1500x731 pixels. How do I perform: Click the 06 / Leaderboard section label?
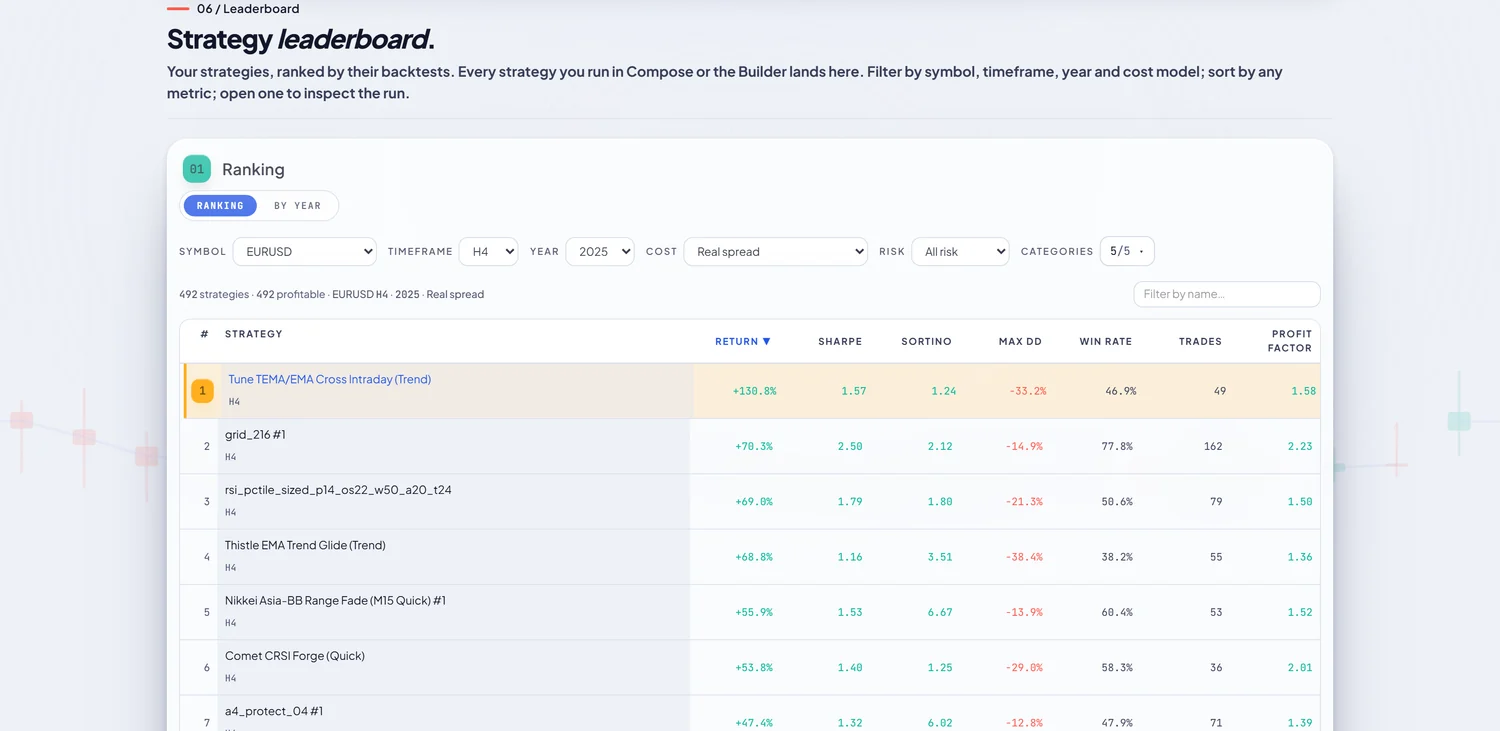coord(248,9)
